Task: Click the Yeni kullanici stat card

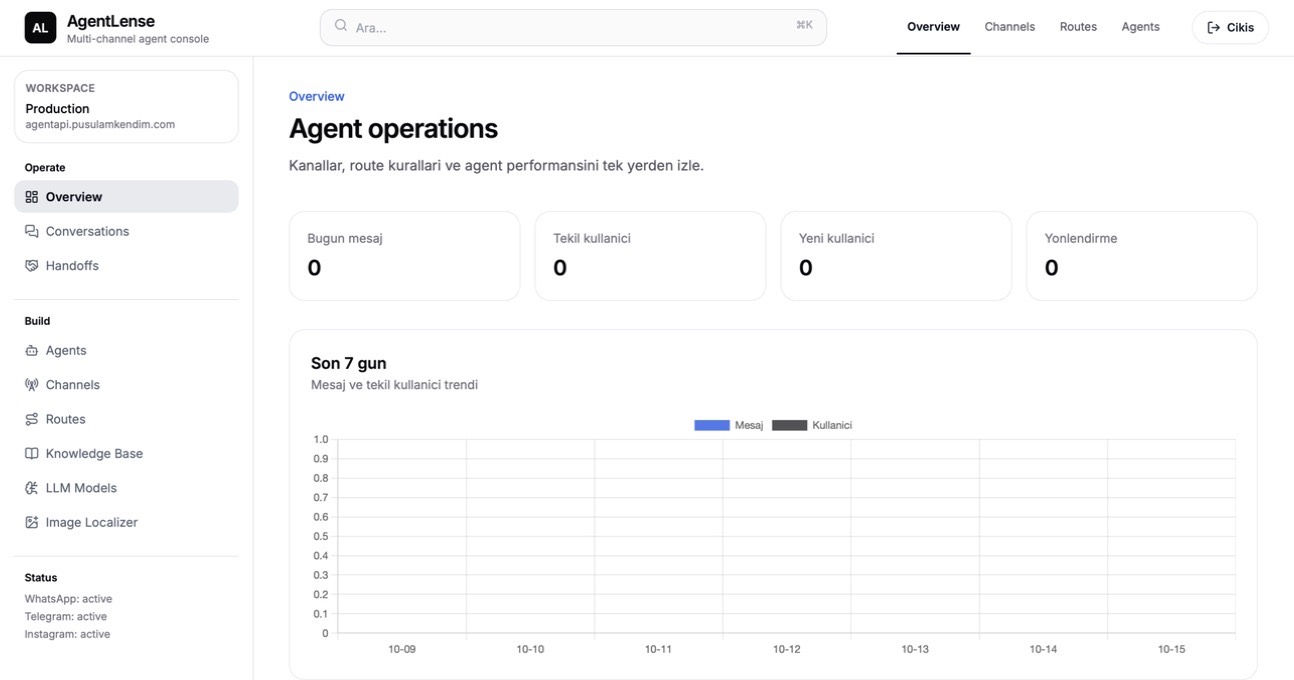Action: 896,256
